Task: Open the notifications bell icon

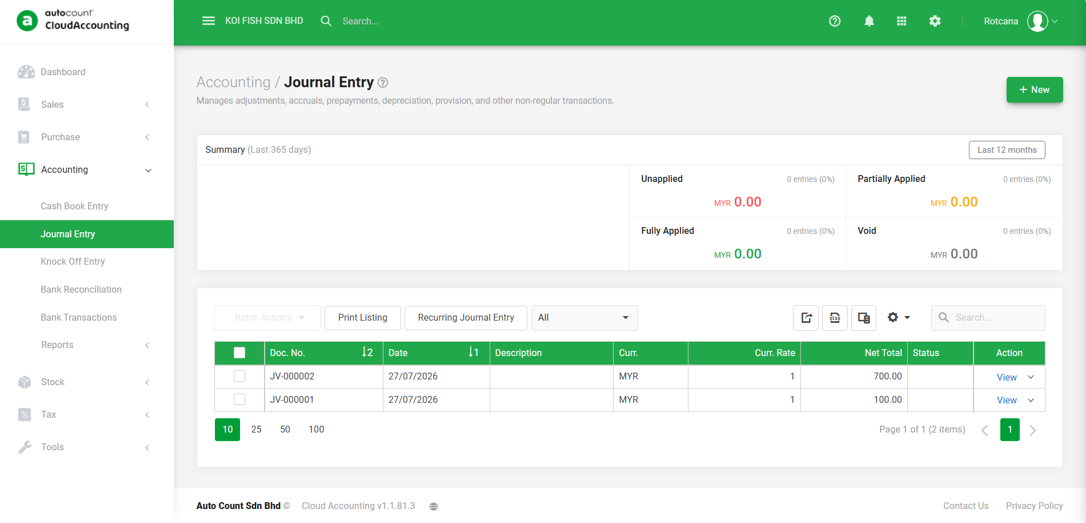Action: (869, 21)
